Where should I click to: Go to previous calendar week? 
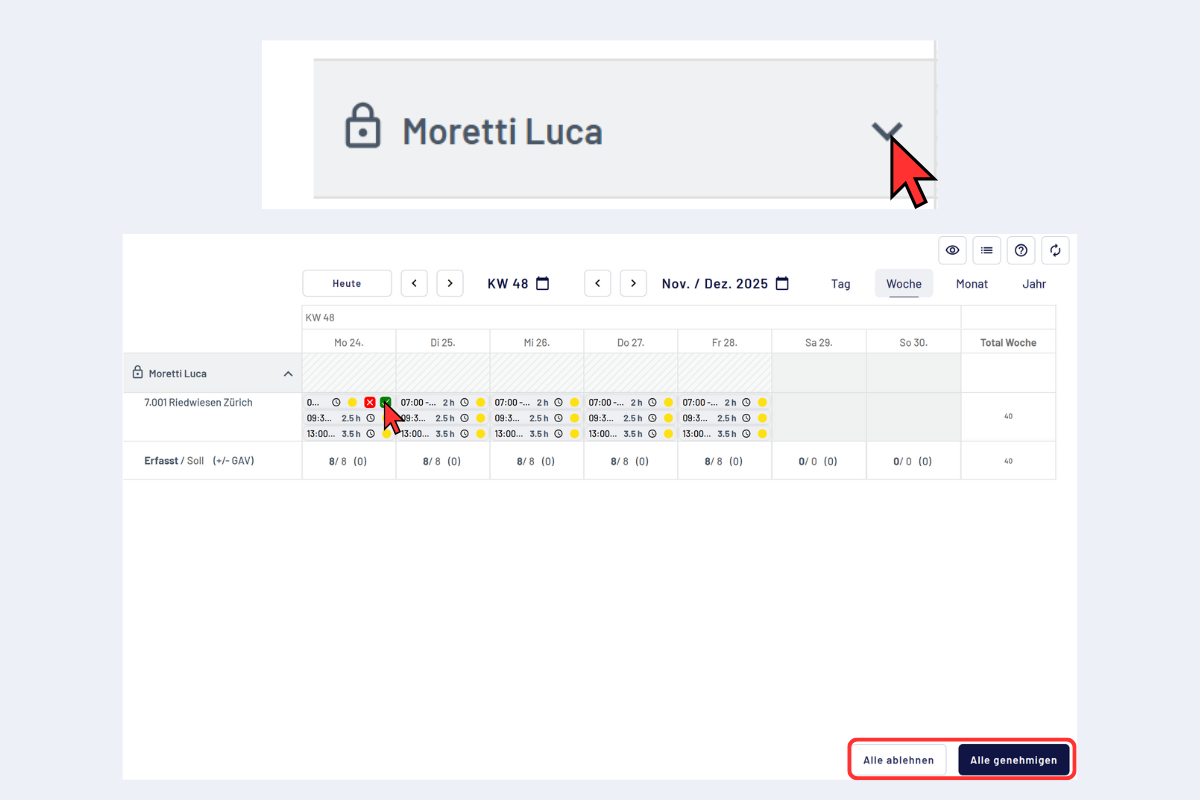coord(414,284)
